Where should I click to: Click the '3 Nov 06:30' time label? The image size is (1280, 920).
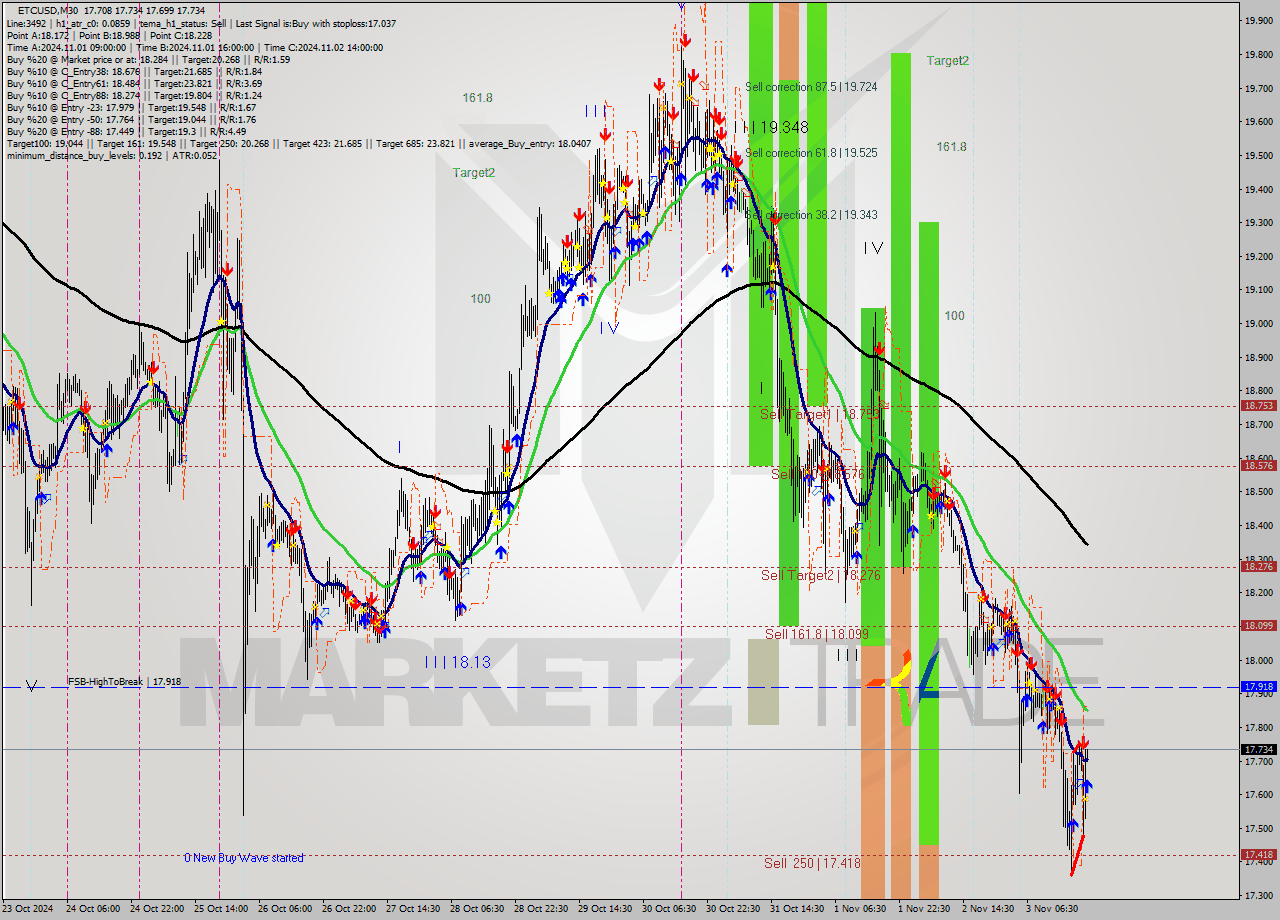pos(1052,909)
